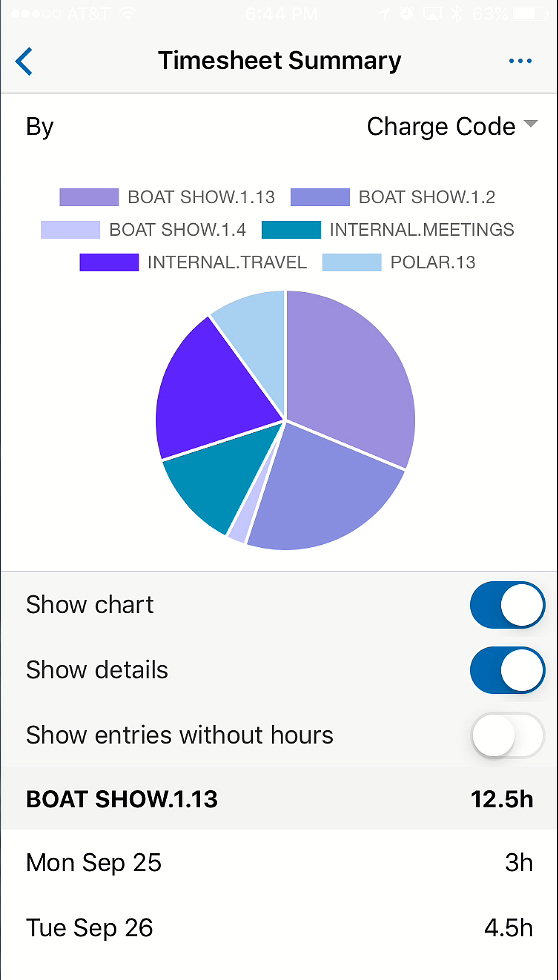Tap the back arrow icon
Viewport: 558px width, 980px height.
coord(24,61)
